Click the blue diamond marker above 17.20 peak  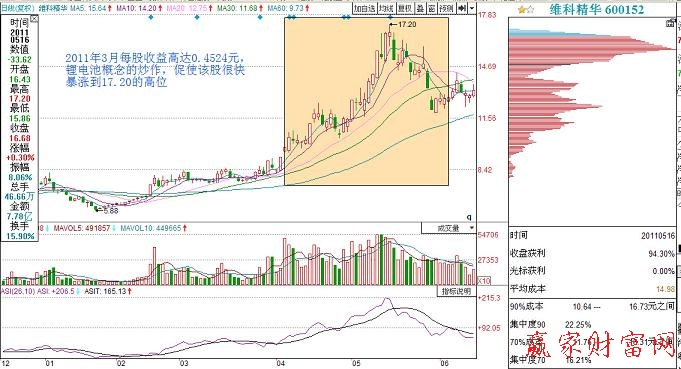[x=390, y=17]
